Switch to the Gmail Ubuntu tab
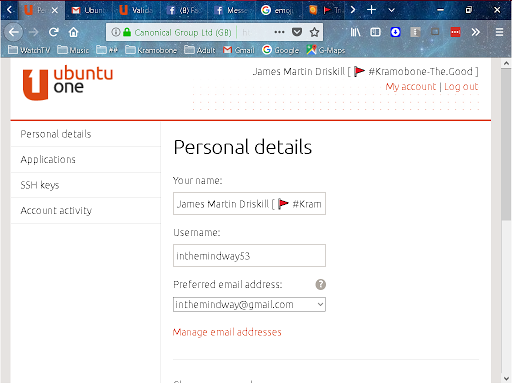This screenshot has height=384, width=512. click(x=88, y=10)
